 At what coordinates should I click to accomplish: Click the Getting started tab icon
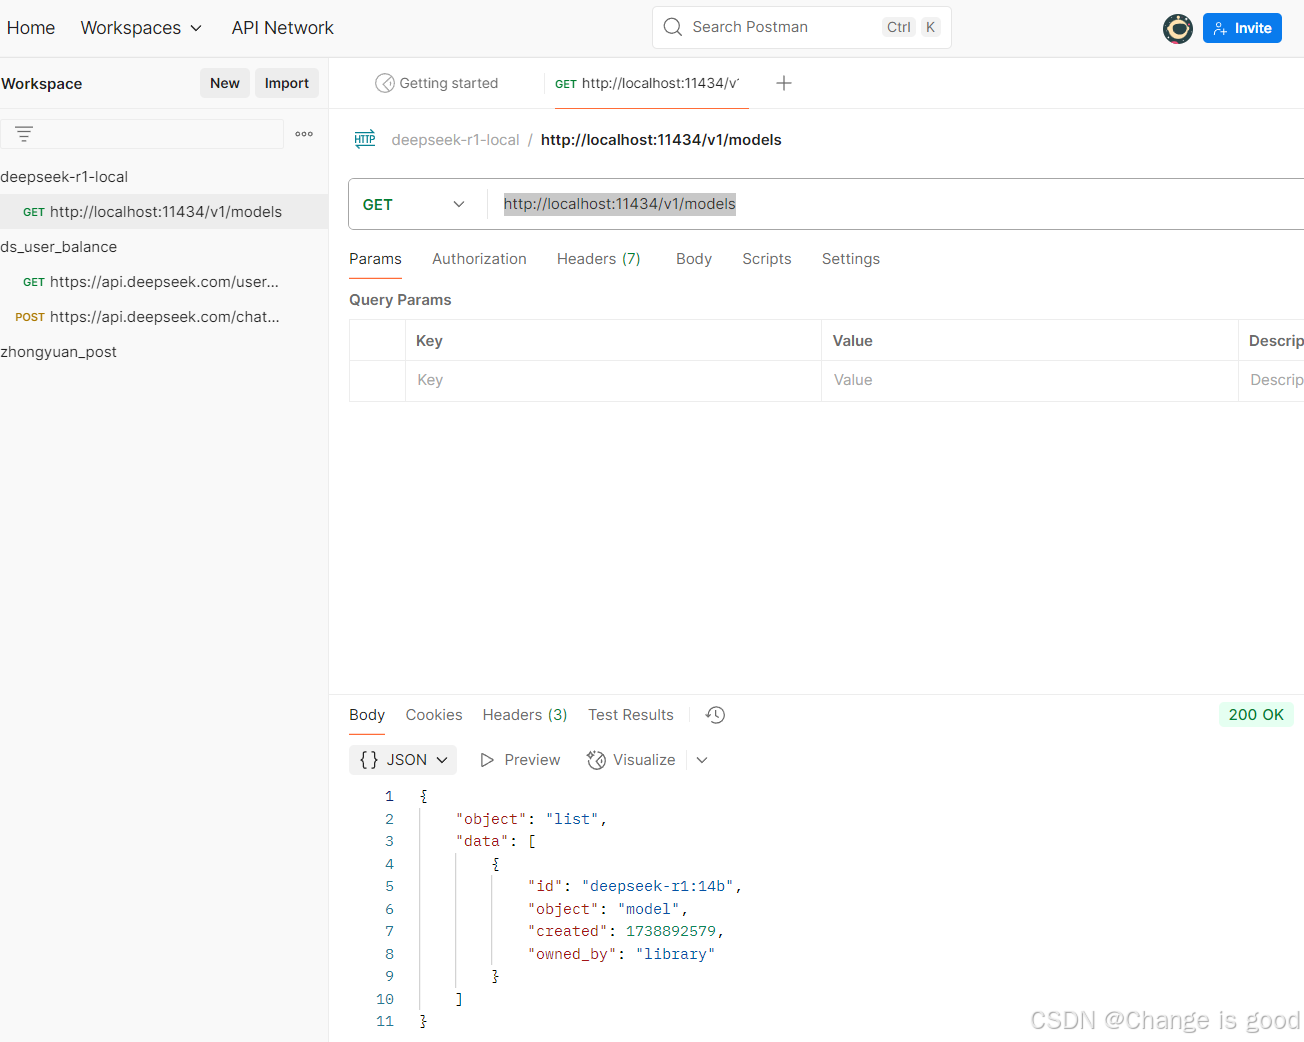384,83
